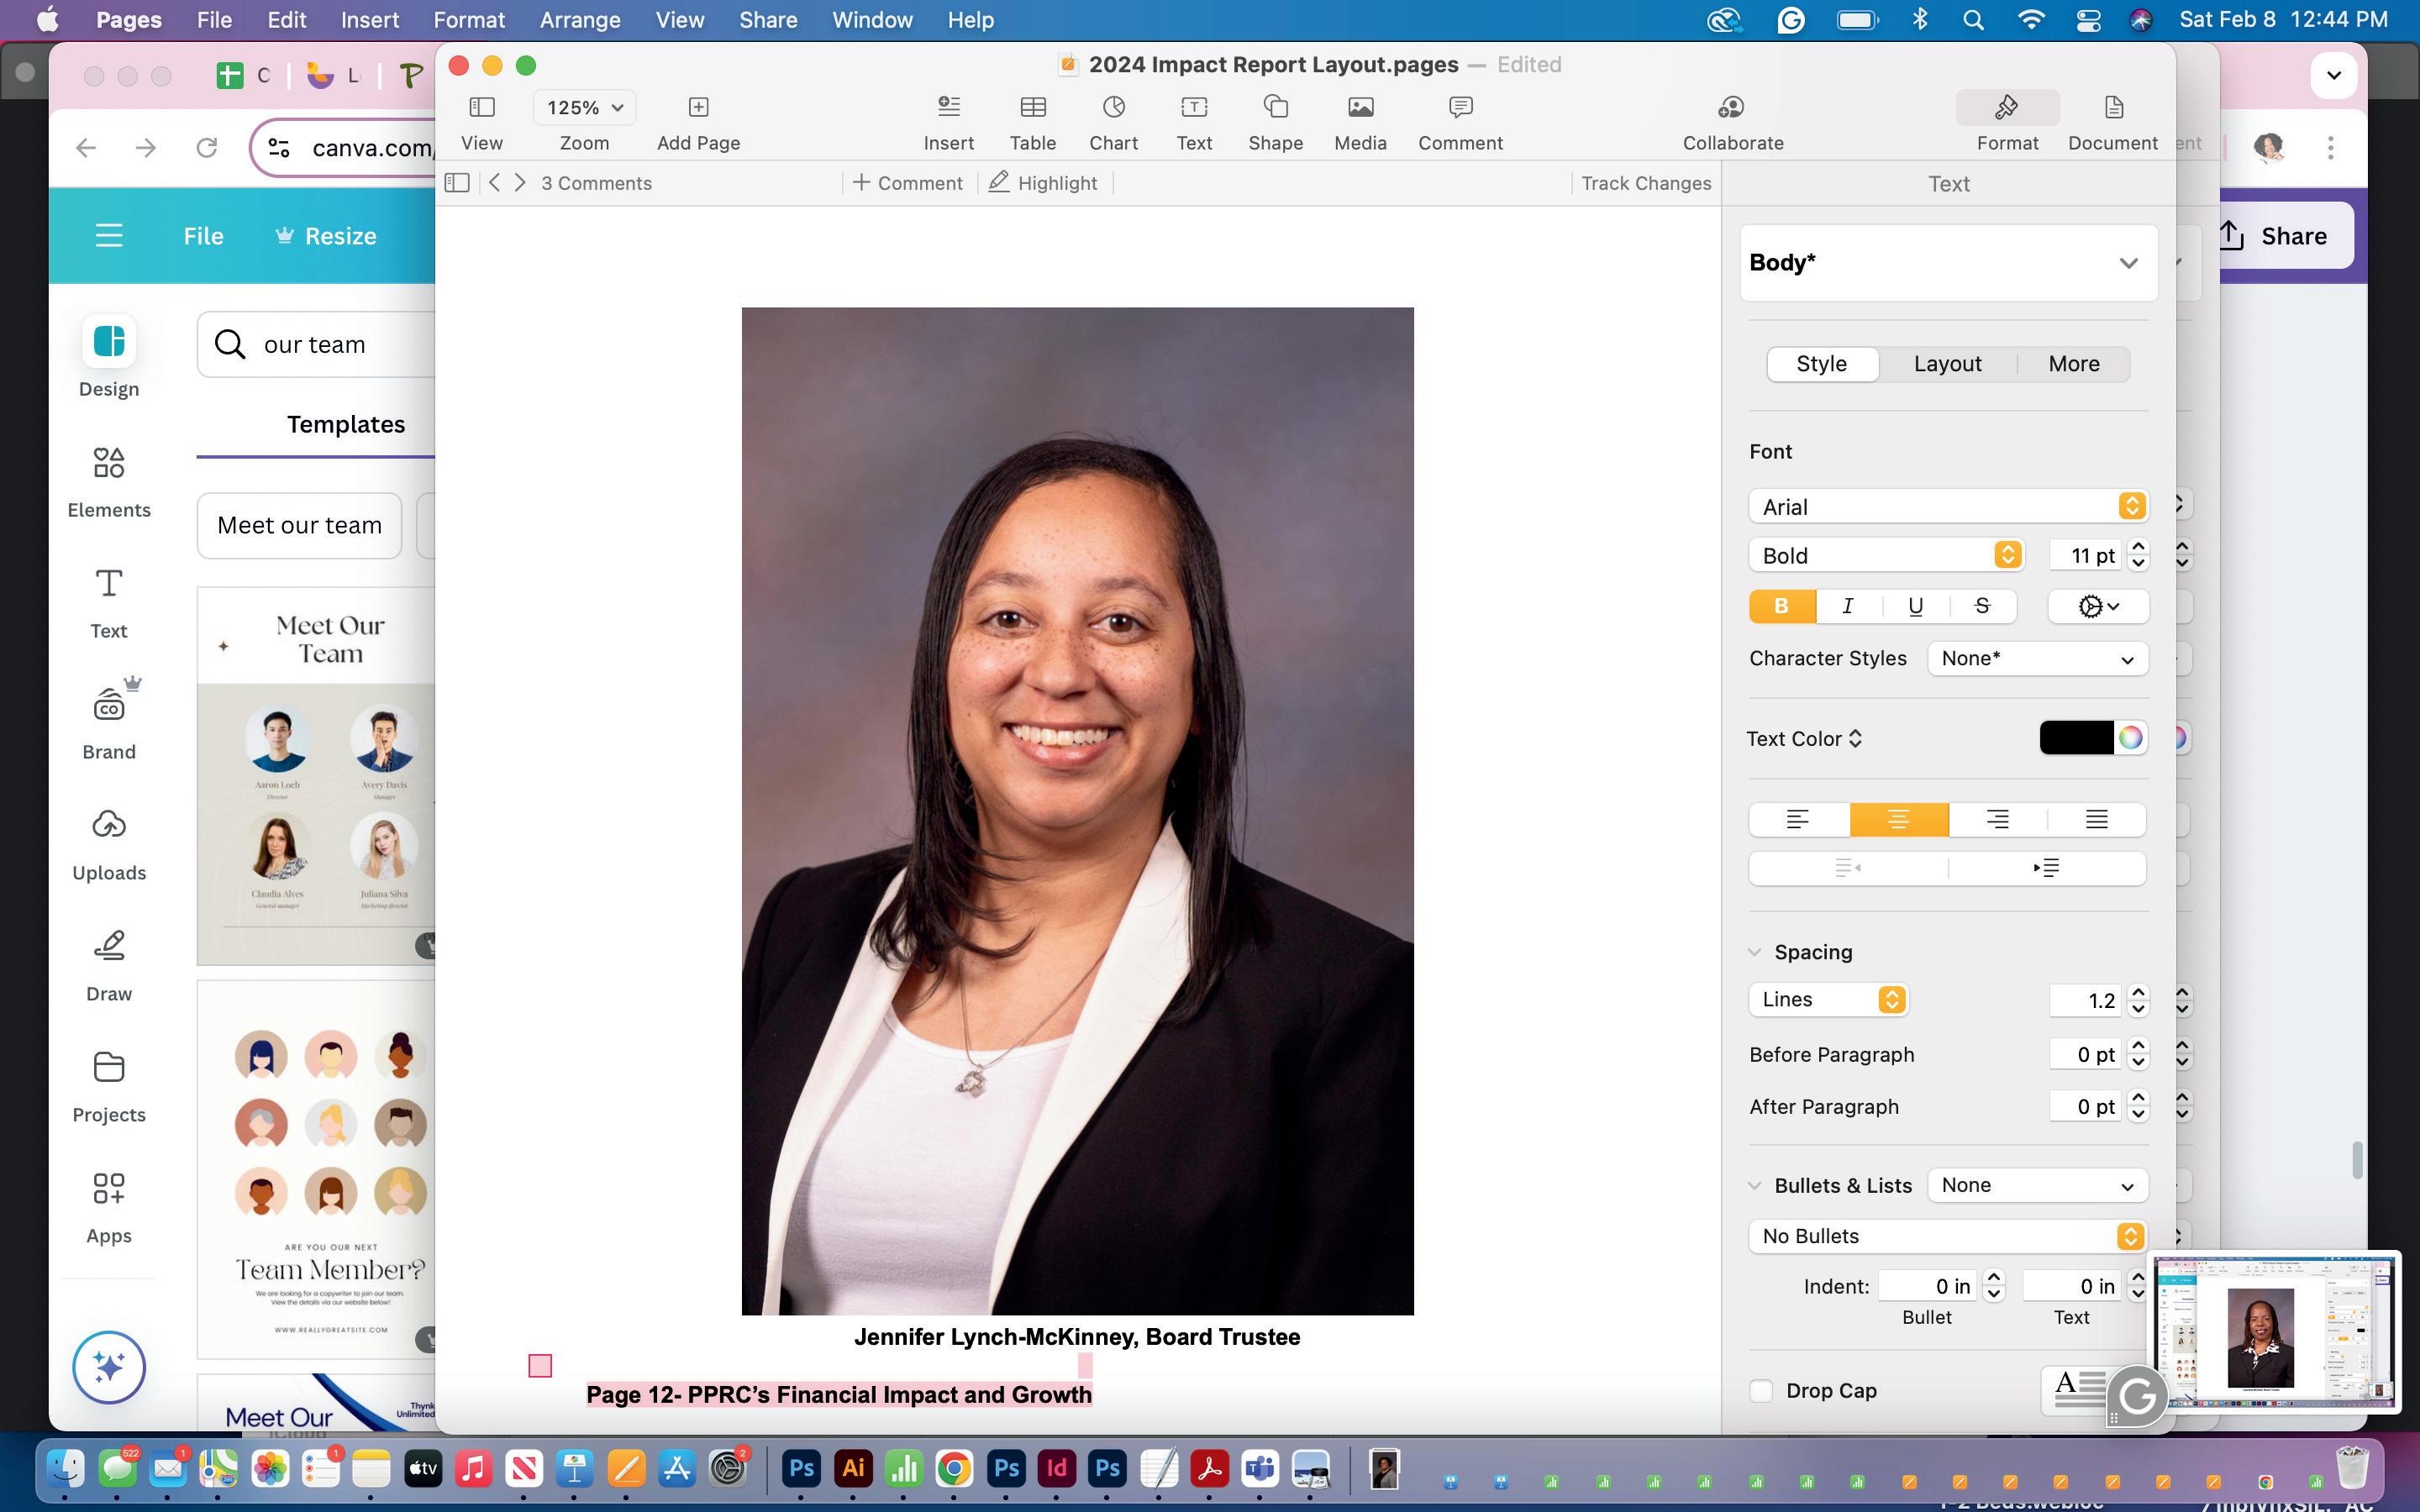
Task: Click the Track Changes button
Action: (1645, 183)
